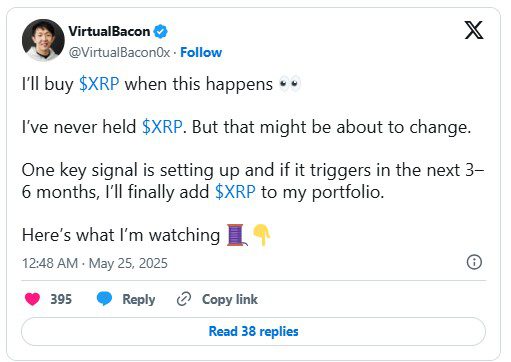The image size is (511, 362).
Task: Click the Copy link text
Action: tap(230, 299)
